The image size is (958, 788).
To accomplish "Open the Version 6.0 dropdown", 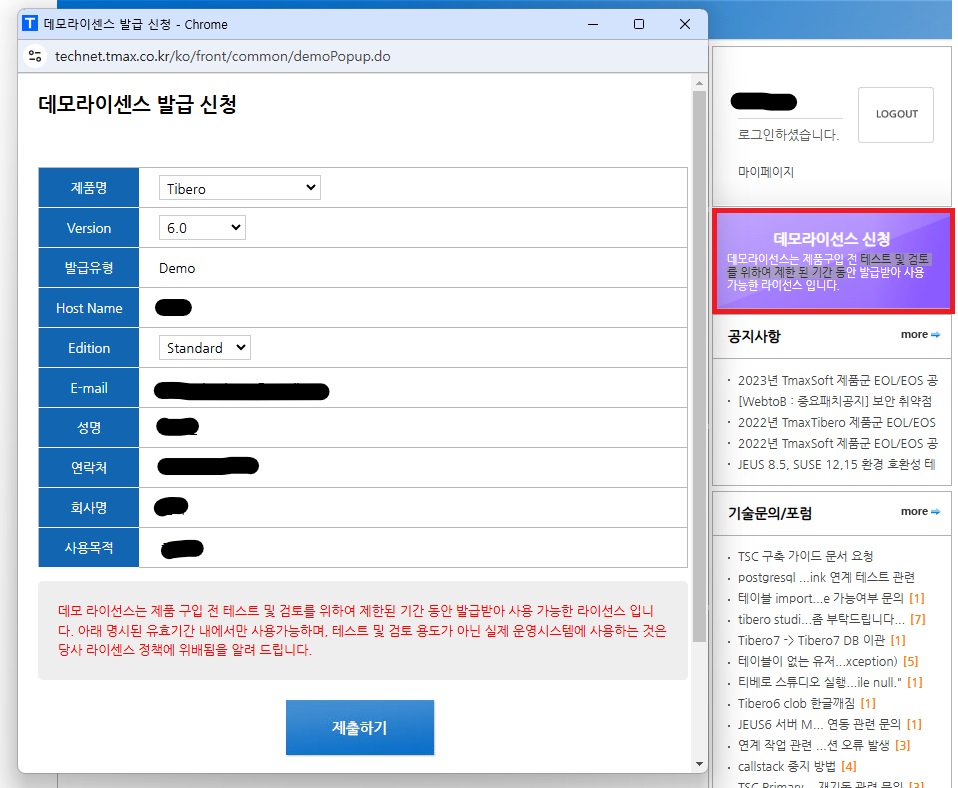I will point(202,228).
